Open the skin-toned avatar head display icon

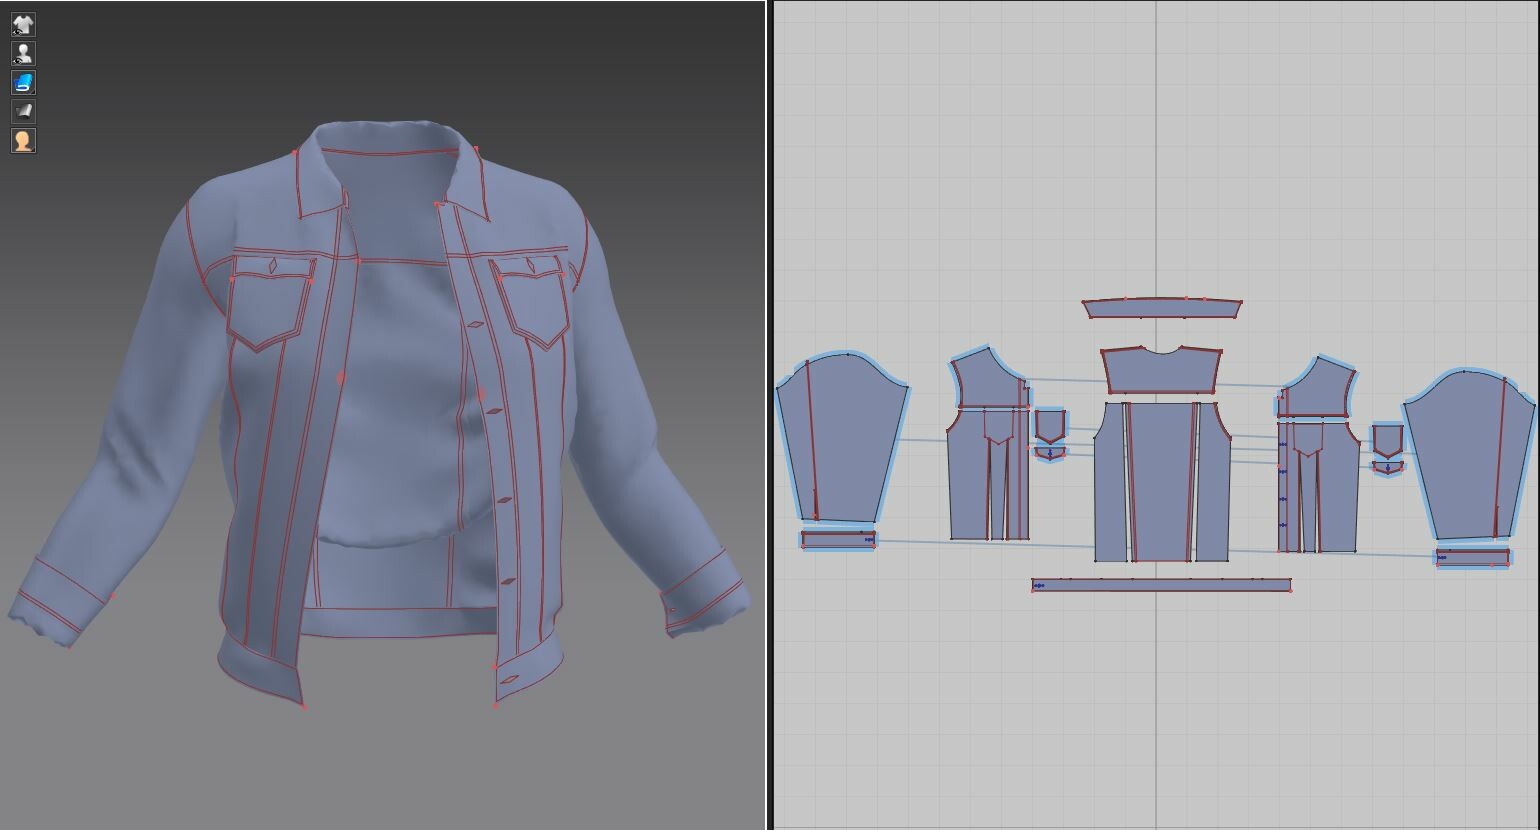click(x=23, y=140)
